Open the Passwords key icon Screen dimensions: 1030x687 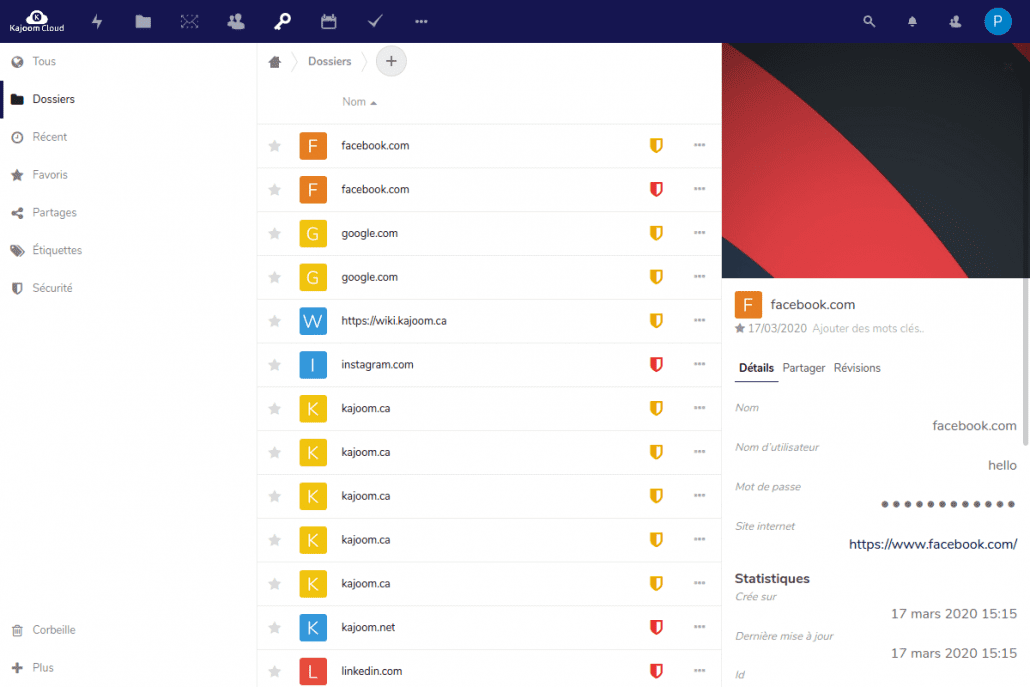point(282,22)
